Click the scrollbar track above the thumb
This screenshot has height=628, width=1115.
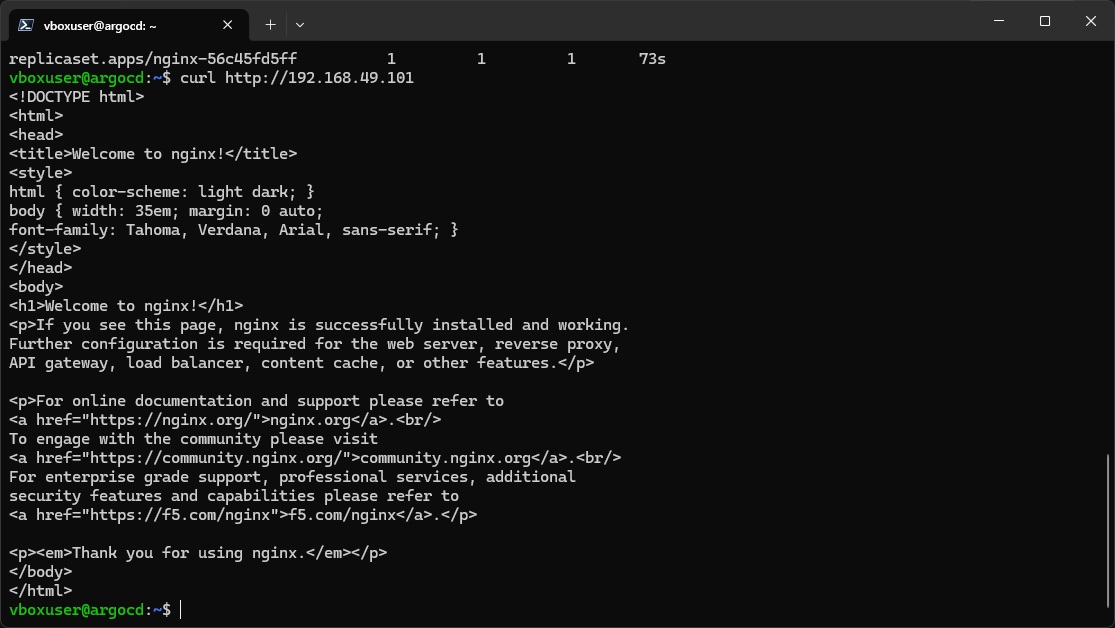(x=1108, y=249)
